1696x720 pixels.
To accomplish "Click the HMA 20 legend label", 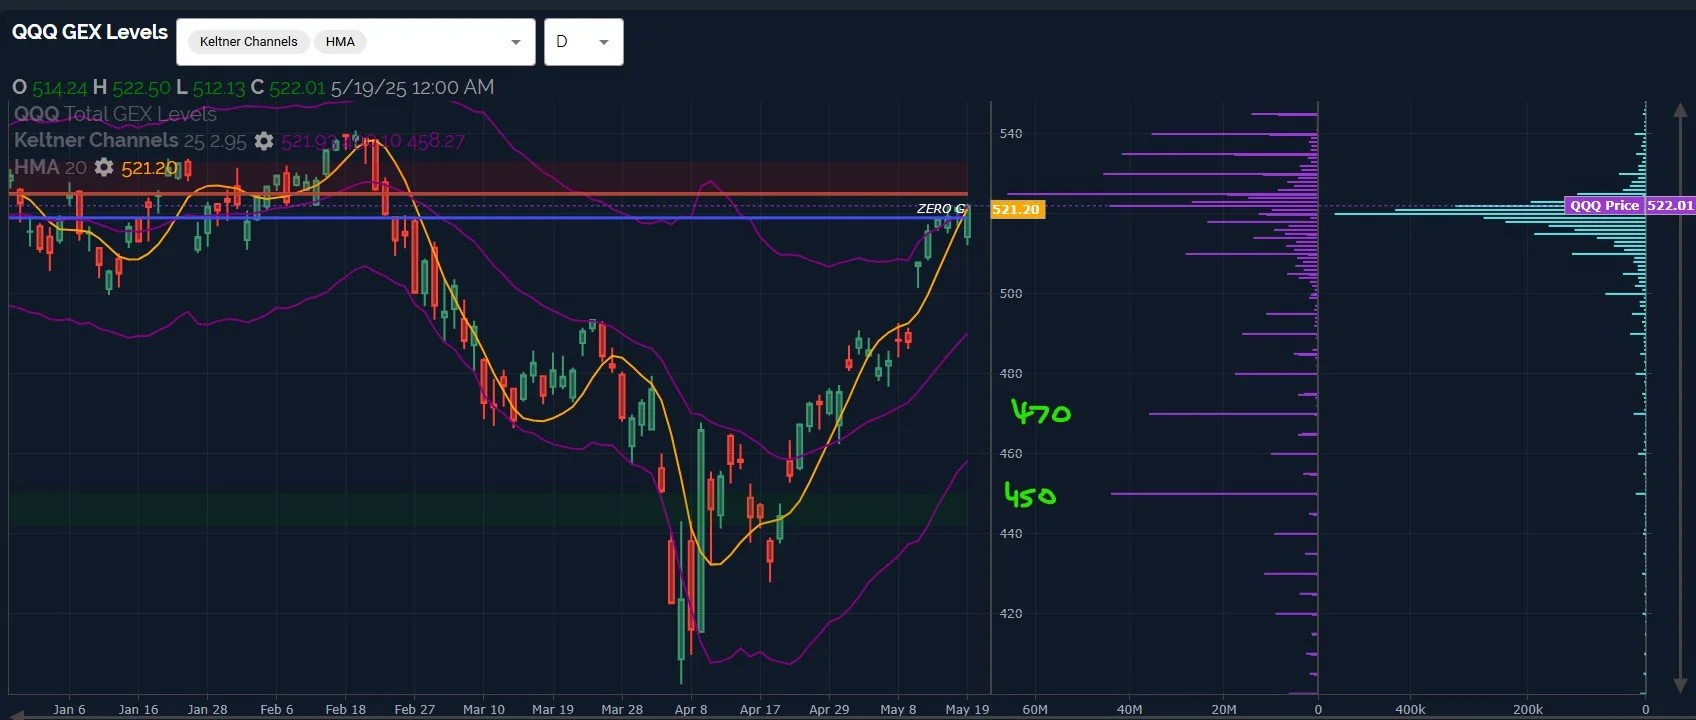I will pos(50,167).
